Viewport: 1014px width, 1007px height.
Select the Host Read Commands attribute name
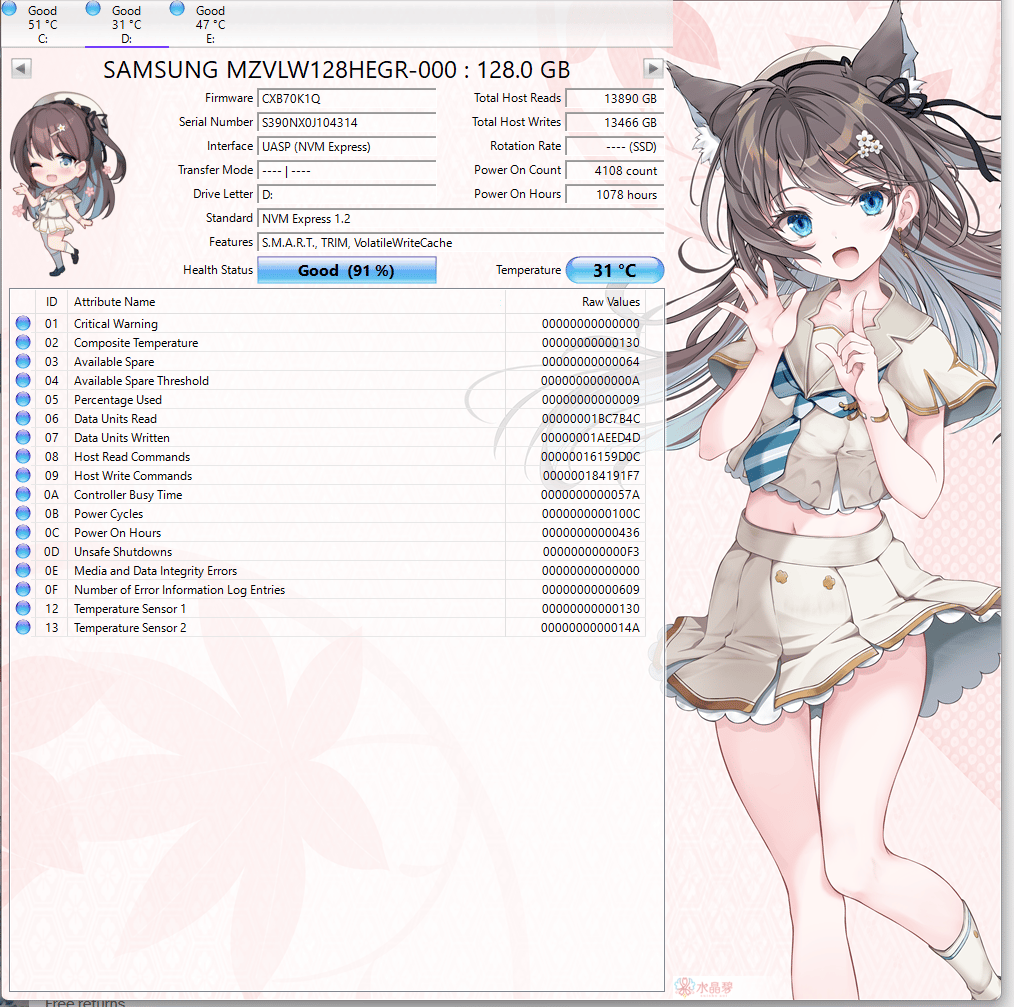tap(132, 457)
